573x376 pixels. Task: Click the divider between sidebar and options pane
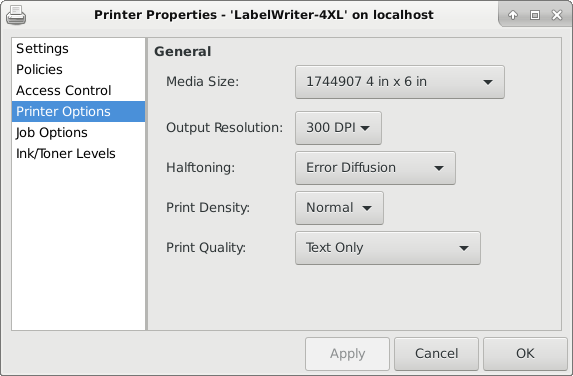(147, 184)
